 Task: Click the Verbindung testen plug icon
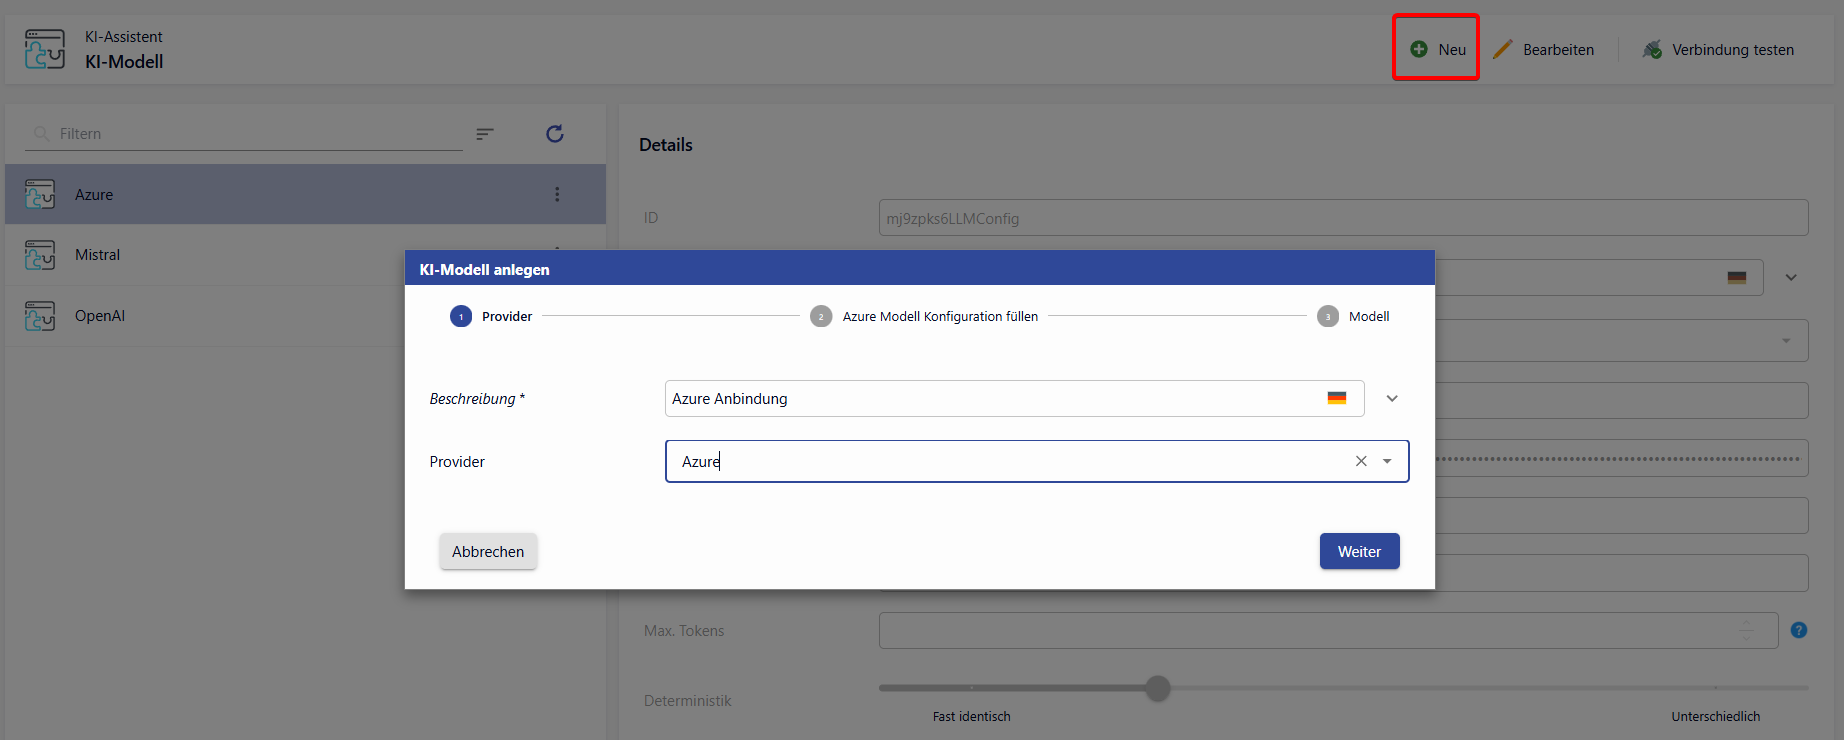1652,49
